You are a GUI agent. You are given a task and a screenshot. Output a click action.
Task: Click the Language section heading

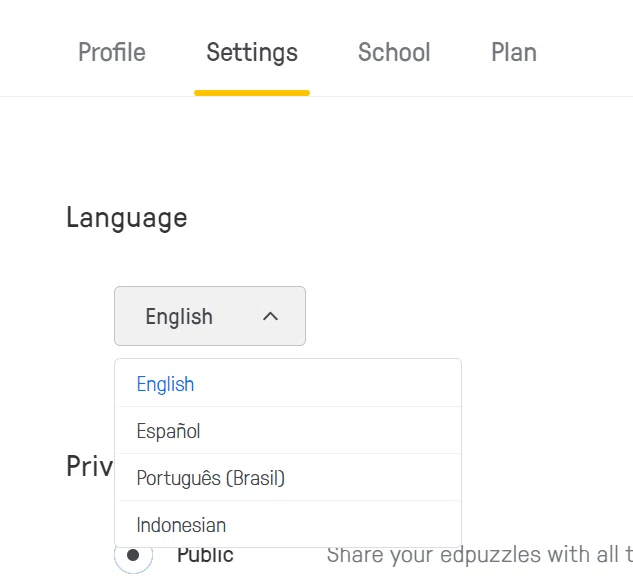[x=127, y=218]
